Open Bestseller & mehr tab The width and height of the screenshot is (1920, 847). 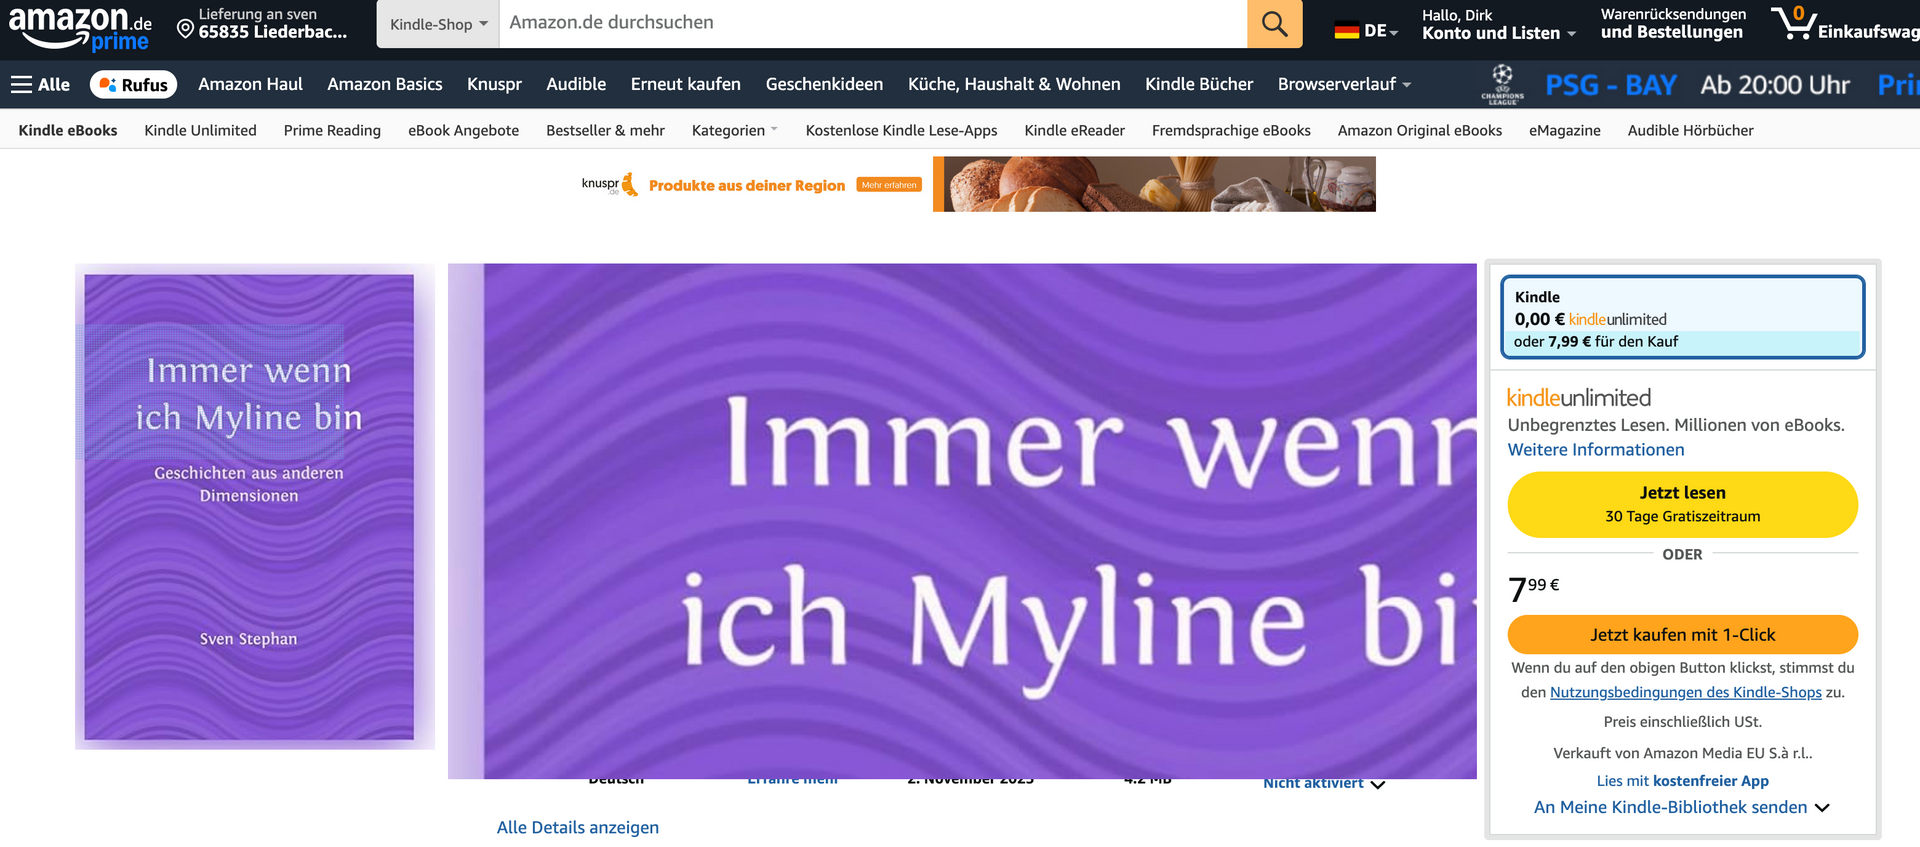click(x=605, y=130)
